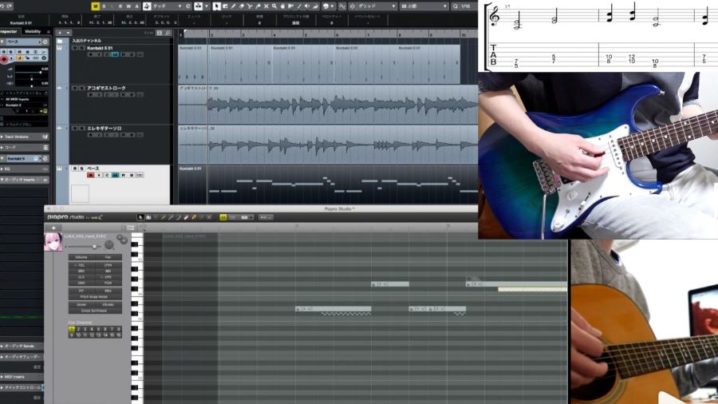718x404 pixels.
Task: Click the Cross Synthesis button in Piapro
Action: tap(95, 311)
